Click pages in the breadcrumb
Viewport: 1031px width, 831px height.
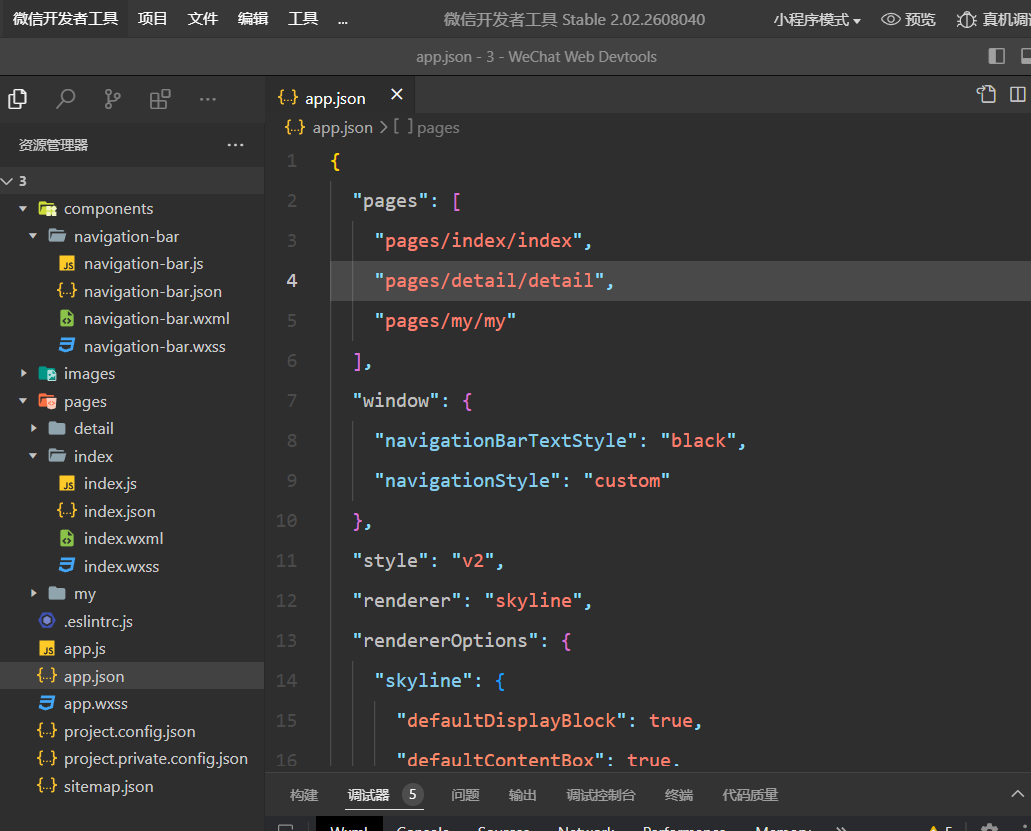[438, 128]
